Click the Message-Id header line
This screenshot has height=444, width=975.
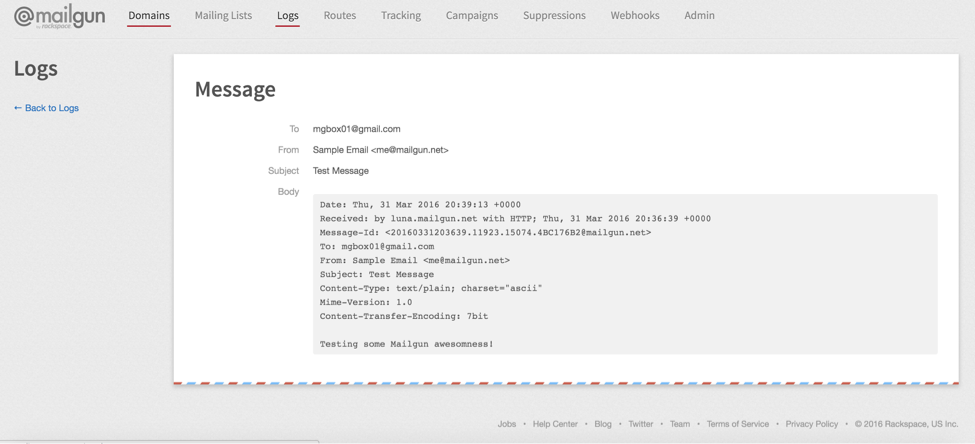tap(486, 232)
